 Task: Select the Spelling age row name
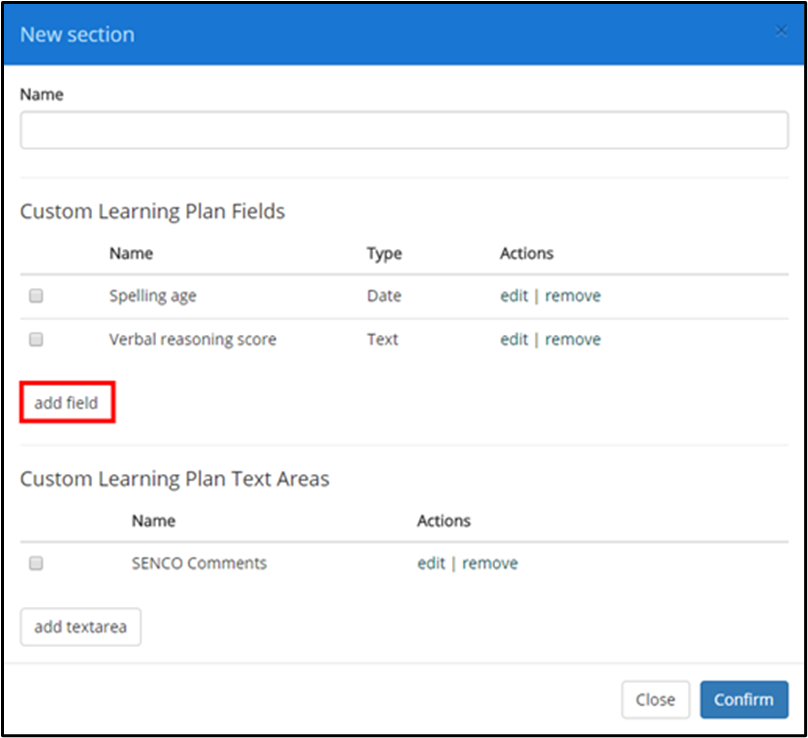tap(153, 296)
